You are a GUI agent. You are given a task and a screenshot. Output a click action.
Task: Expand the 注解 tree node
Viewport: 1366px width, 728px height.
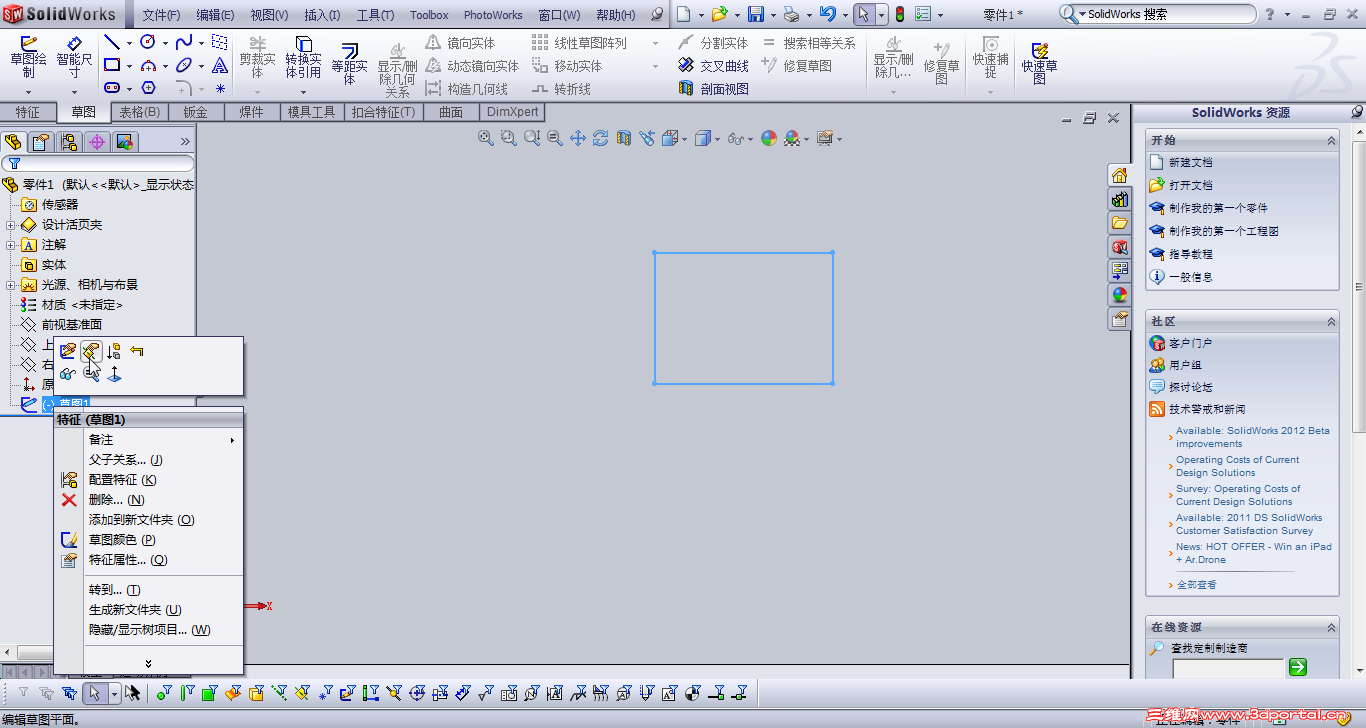click(10, 245)
